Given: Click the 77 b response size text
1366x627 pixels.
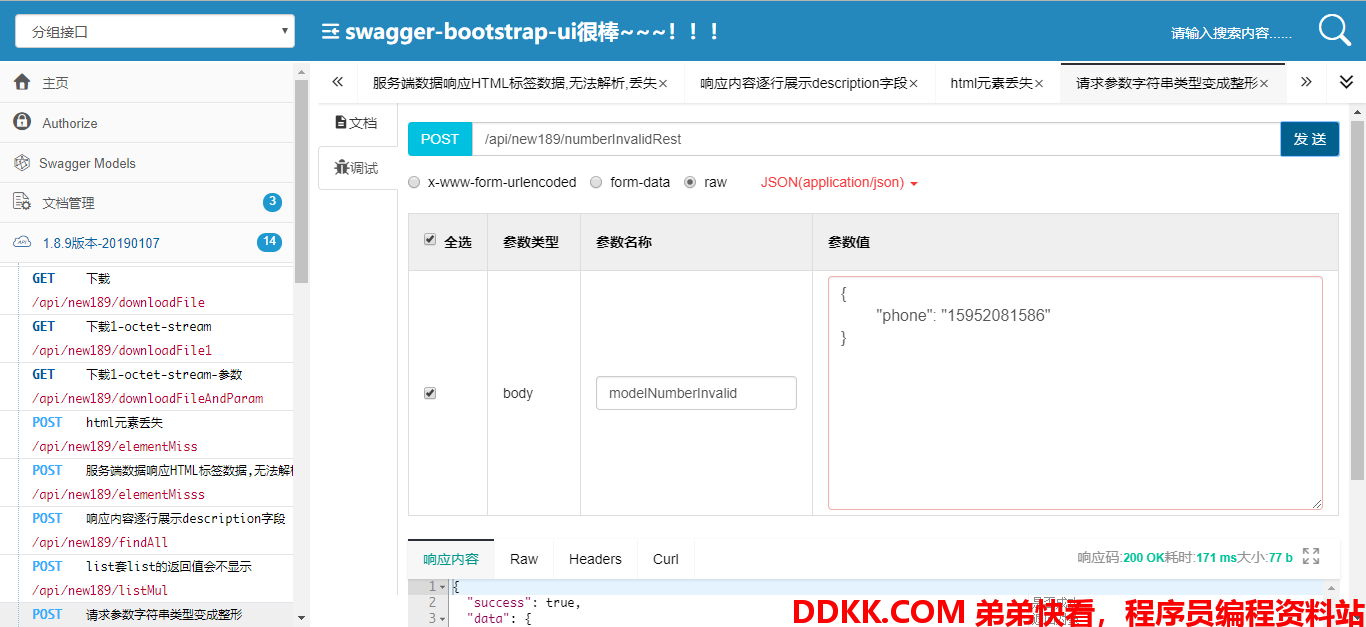Looking at the screenshot, I should [x=1279, y=557].
